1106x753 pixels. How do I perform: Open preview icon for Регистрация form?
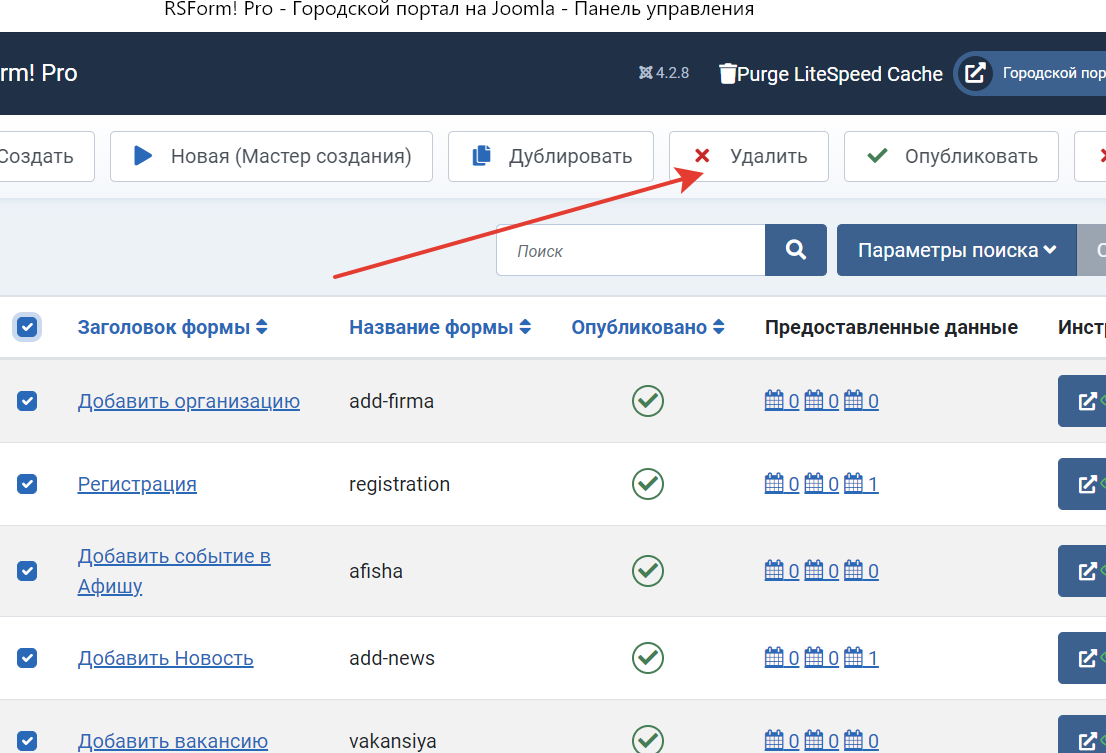pyautogui.click(x=1086, y=484)
